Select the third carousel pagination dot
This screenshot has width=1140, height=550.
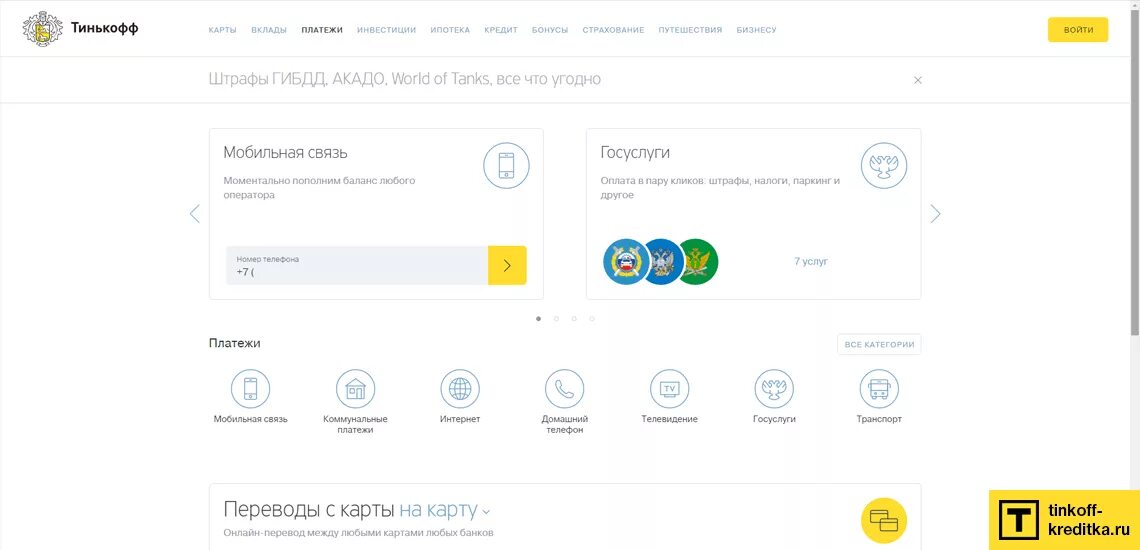574,319
